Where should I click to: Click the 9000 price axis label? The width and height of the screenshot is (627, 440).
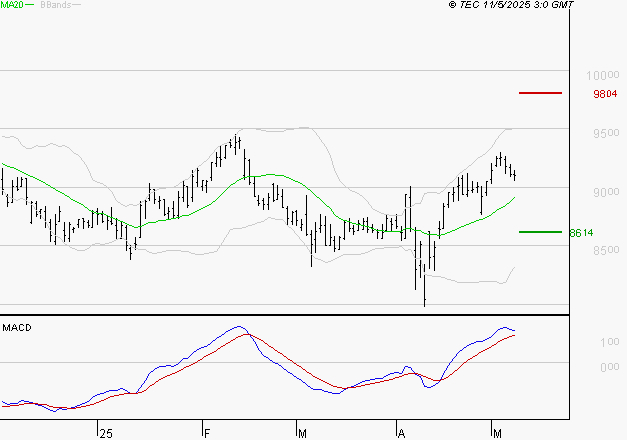[x=606, y=192]
